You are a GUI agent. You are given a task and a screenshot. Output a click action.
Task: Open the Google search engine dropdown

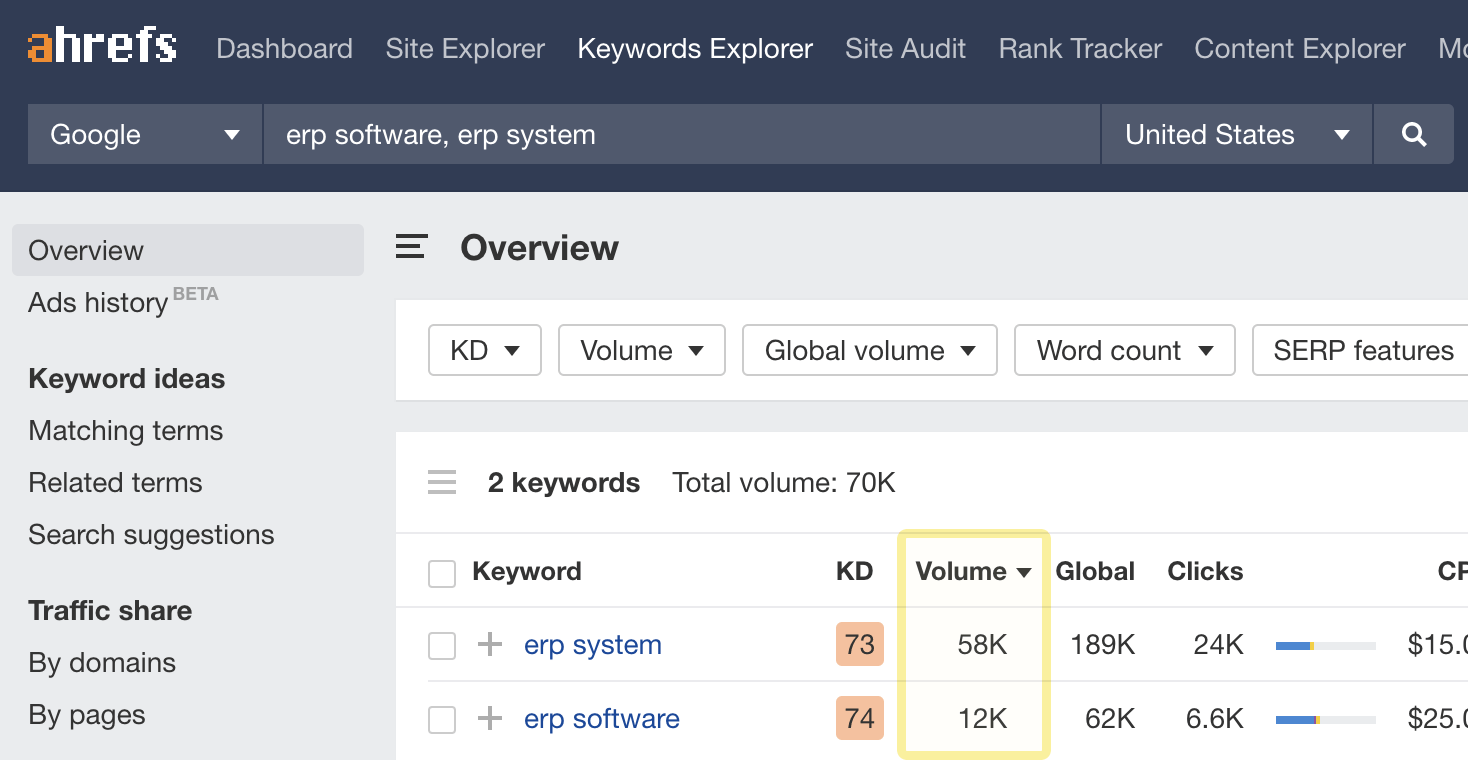[x=145, y=135]
